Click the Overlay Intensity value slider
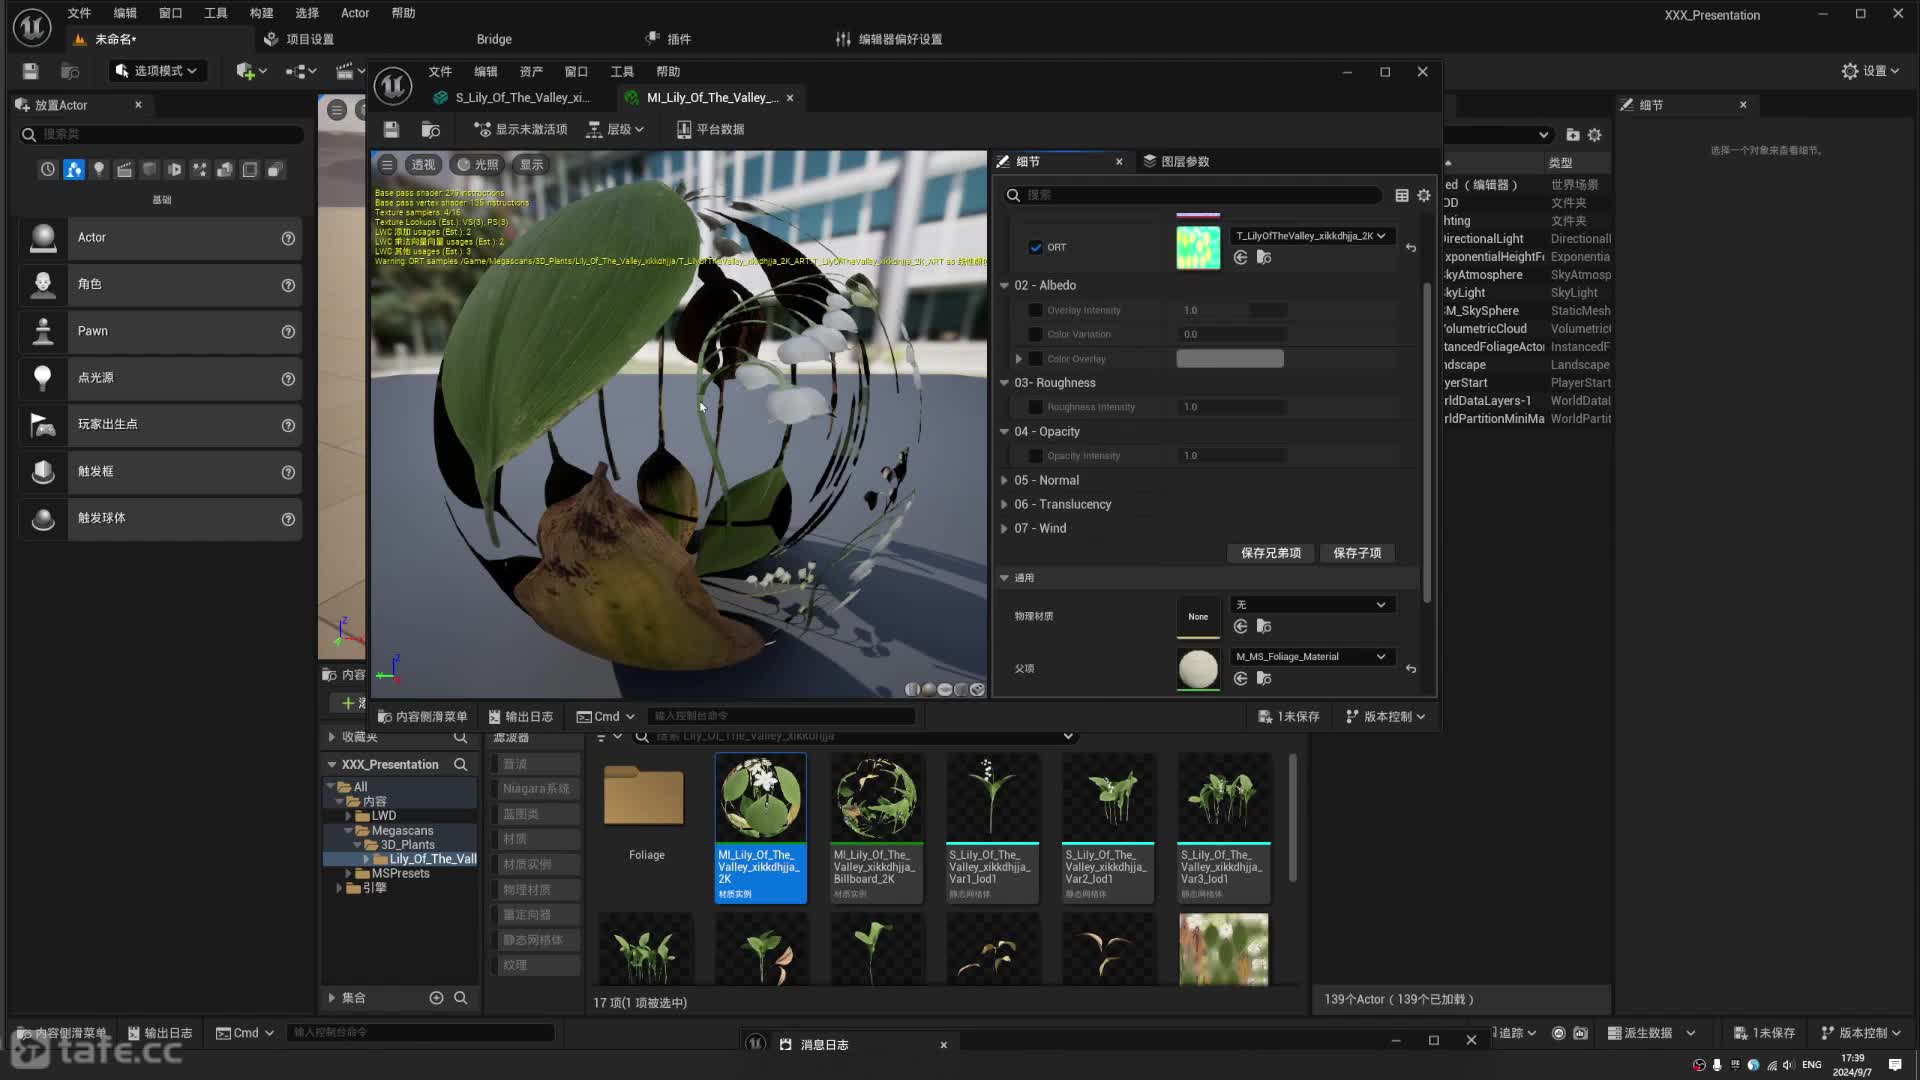 pos(1233,310)
